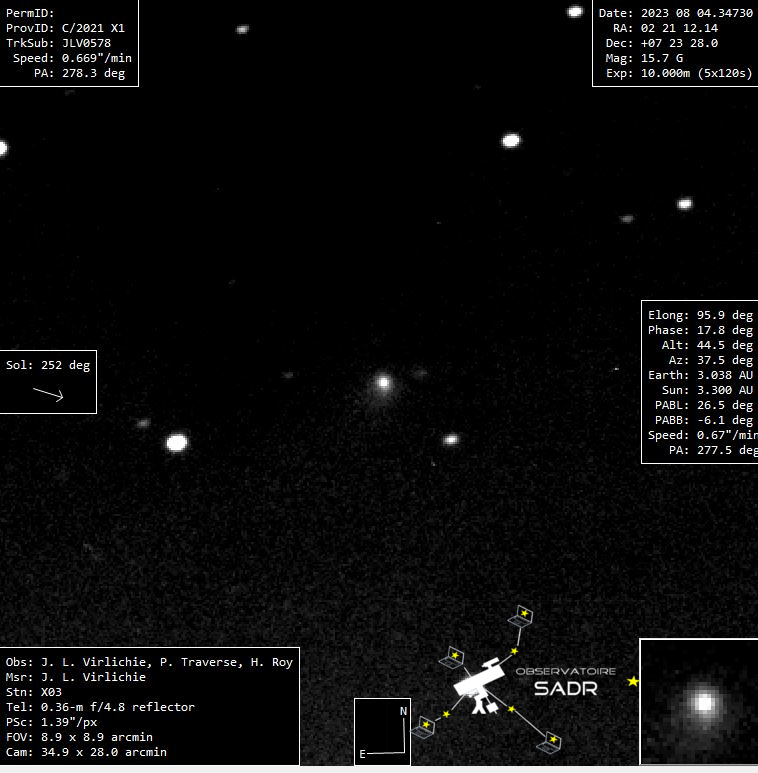Click the telescope in the SADR logo
The image size is (758, 773).
click(481, 685)
